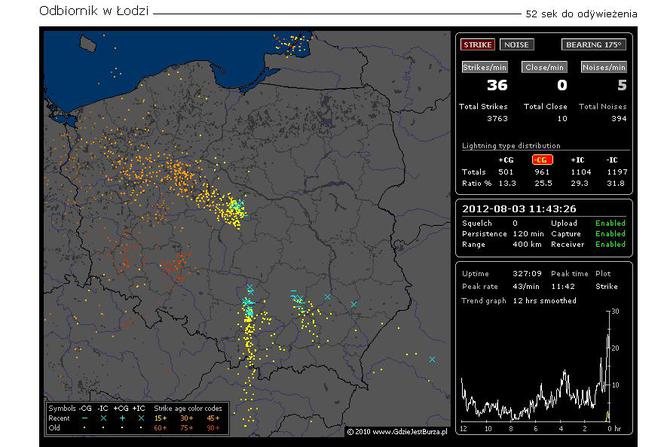
Task: Click the Strikes/min label box
Action: [x=484, y=67]
